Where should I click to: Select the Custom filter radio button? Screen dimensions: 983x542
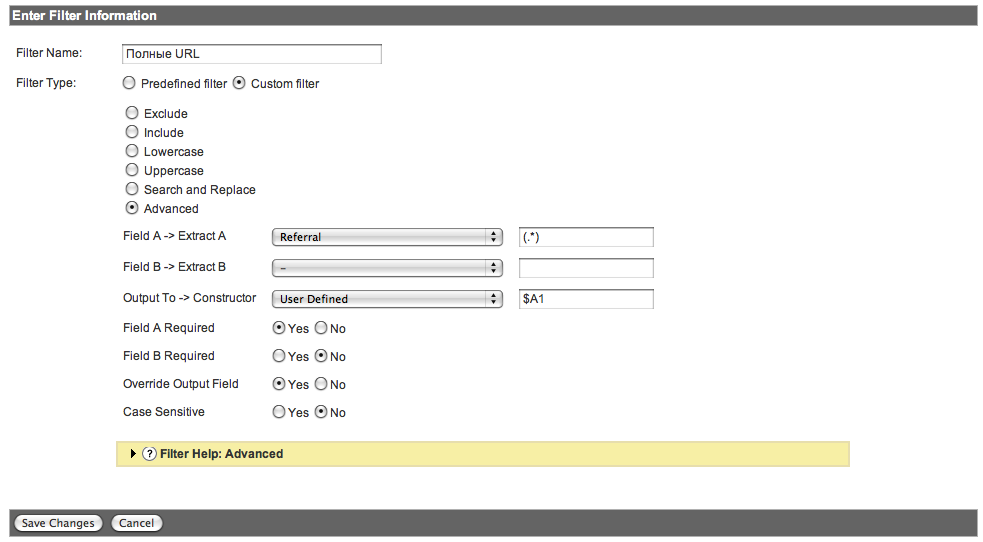tap(239, 83)
